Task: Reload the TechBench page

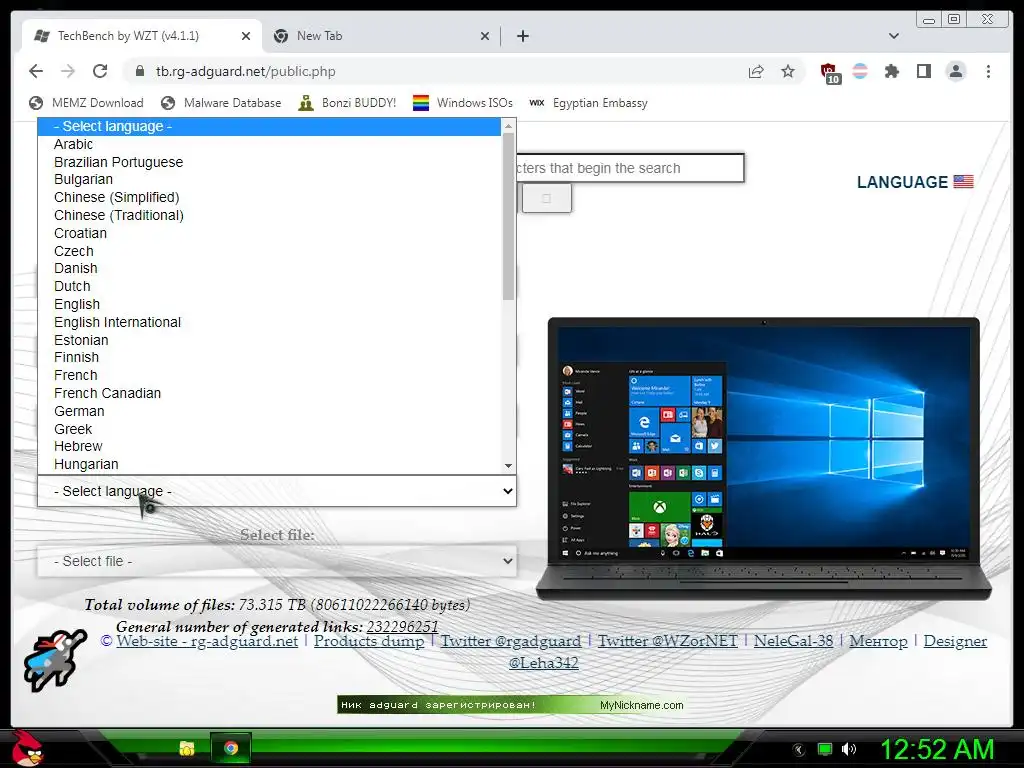Action: pyautogui.click(x=100, y=71)
